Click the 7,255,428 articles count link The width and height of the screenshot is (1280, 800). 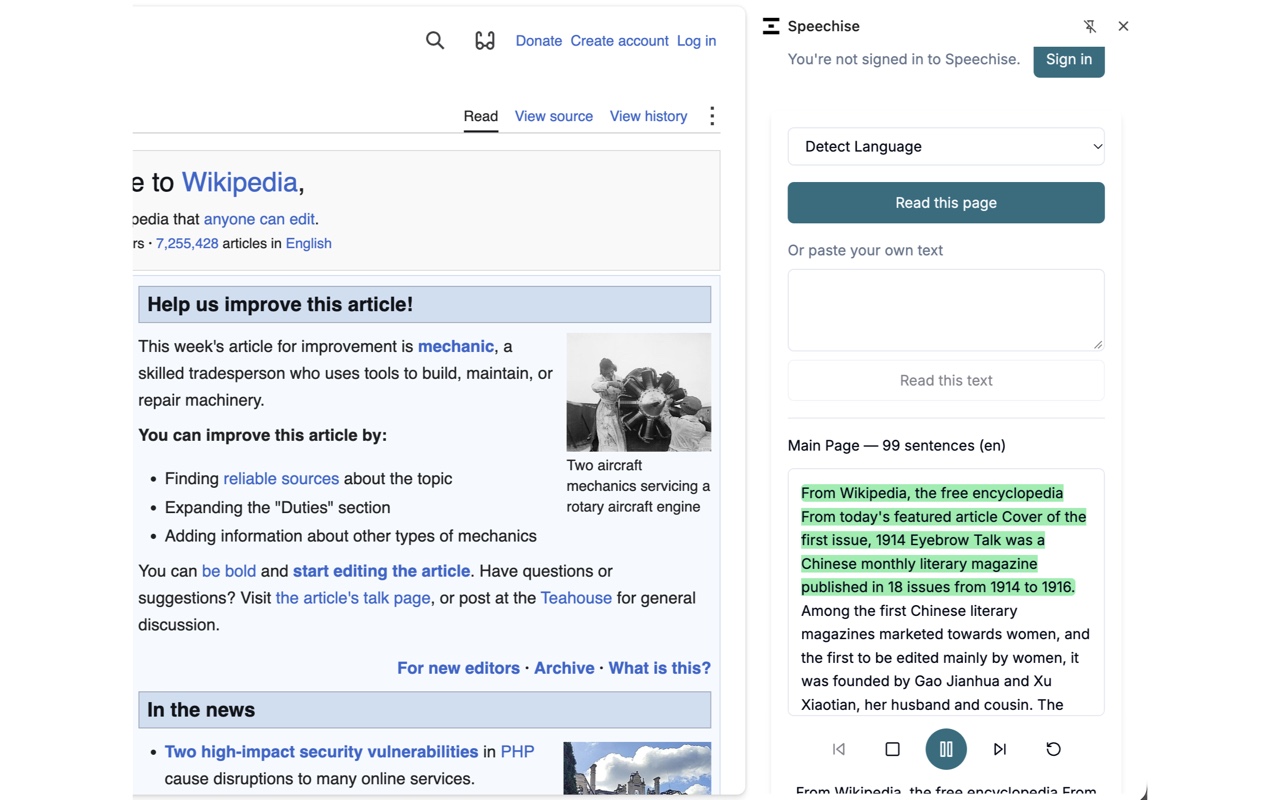[x=187, y=243]
